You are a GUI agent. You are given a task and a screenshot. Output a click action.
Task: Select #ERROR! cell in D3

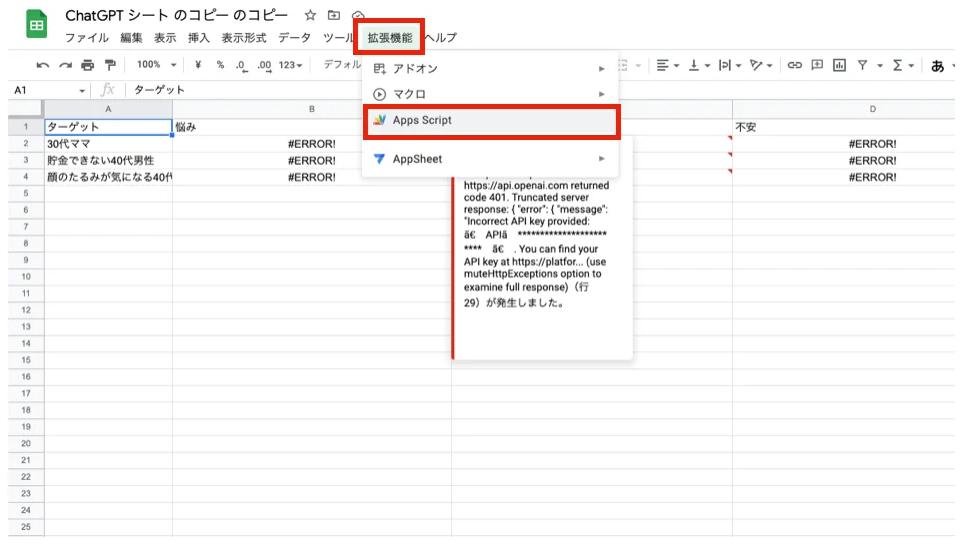(x=845, y=161)
